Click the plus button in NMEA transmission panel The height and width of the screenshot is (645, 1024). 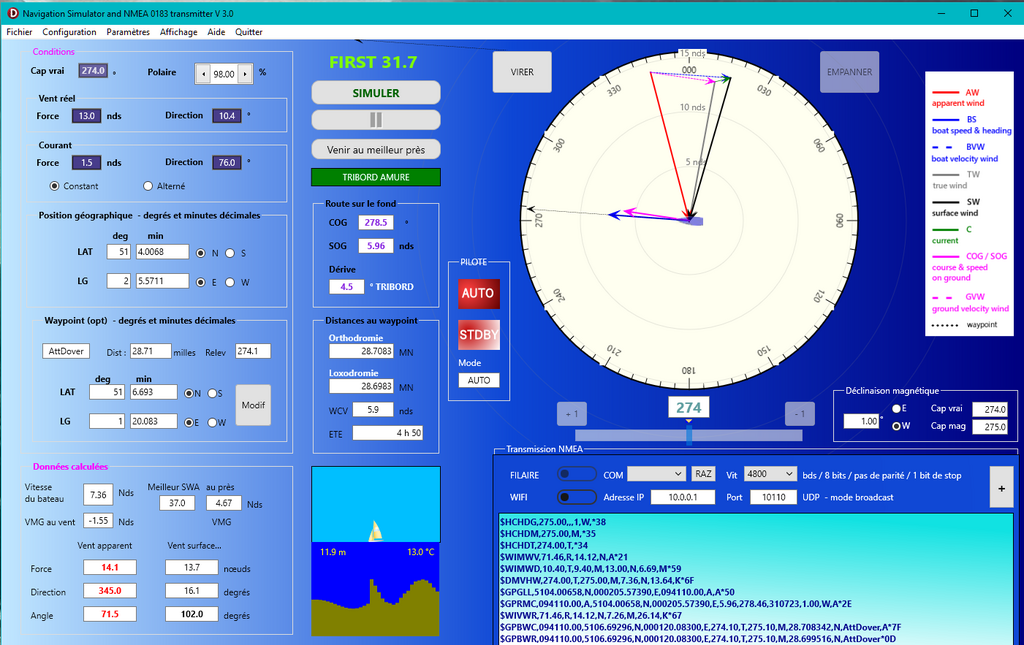point(1001,488)
